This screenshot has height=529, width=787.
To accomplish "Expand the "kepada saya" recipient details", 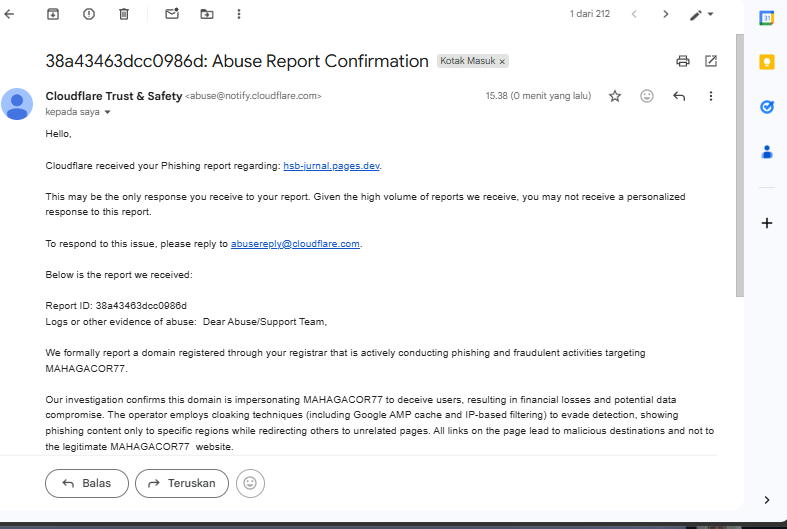I will [108, 112].
